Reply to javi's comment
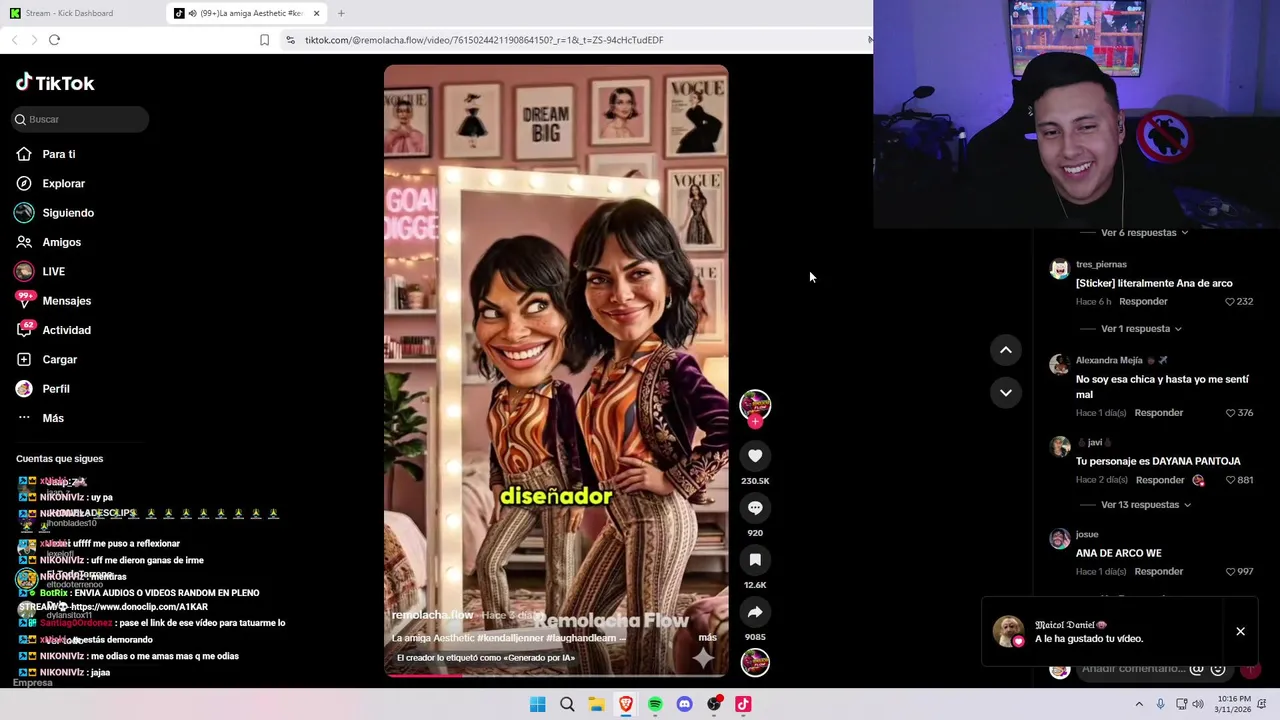This screenshot has width=1280, height=720. coord(1160,480)
